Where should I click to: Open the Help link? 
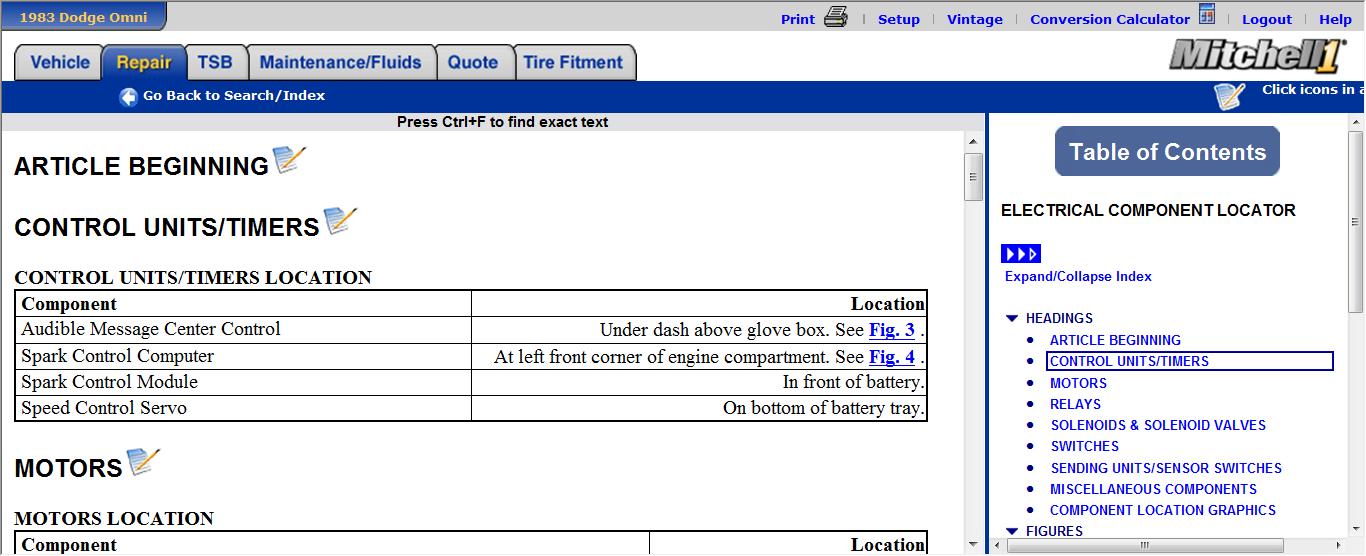(1335, 19)
